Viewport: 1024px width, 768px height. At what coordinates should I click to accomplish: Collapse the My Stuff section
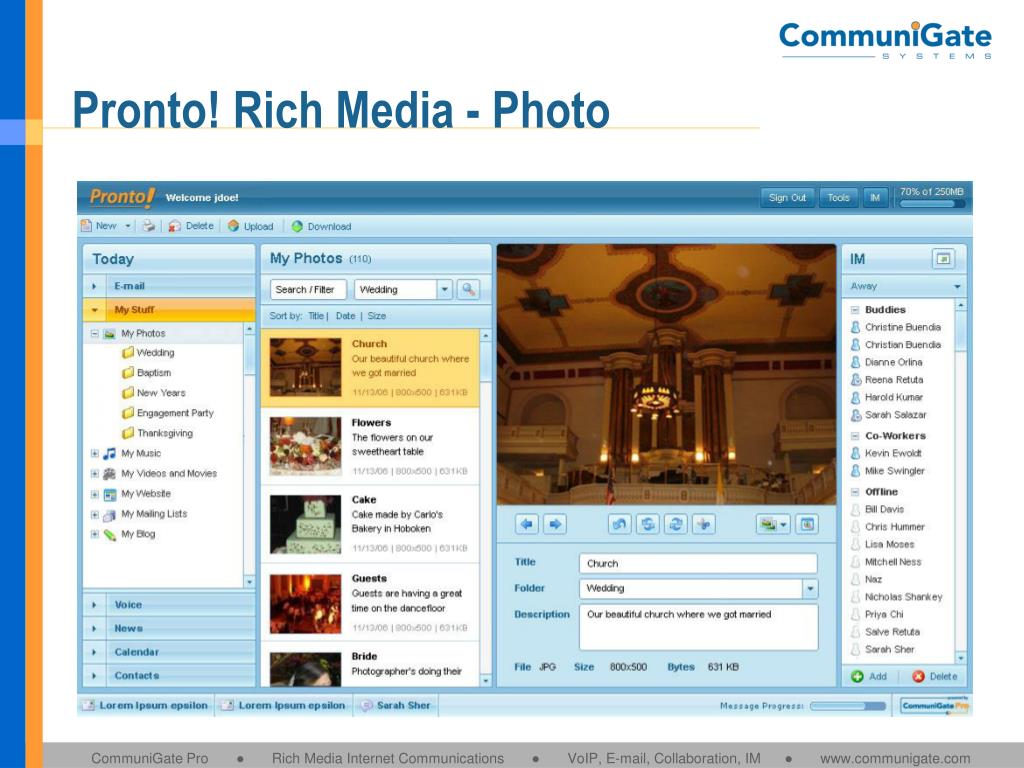click(x=169, y=310)
